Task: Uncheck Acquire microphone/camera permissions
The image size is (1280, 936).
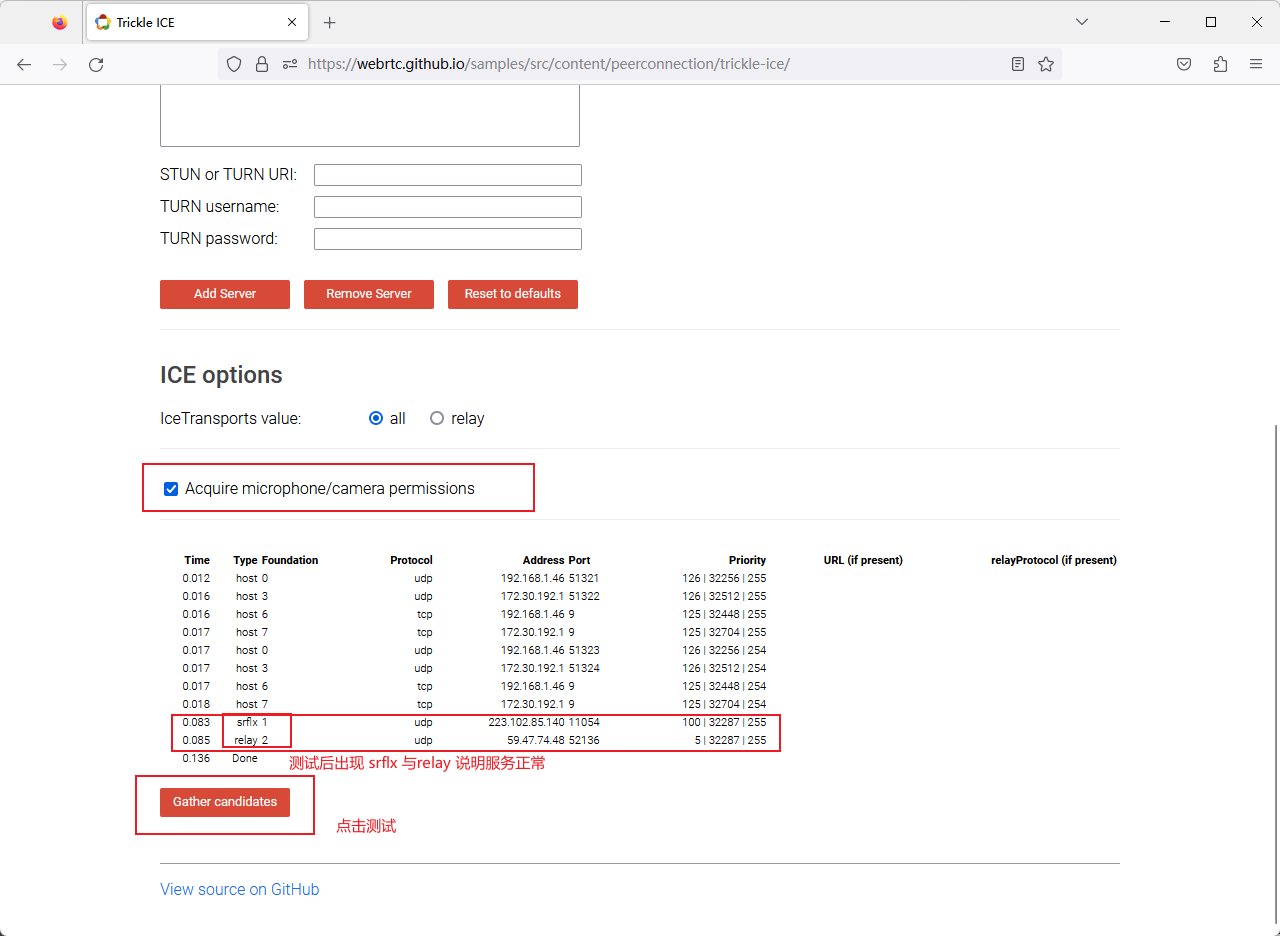Action: 171,489
